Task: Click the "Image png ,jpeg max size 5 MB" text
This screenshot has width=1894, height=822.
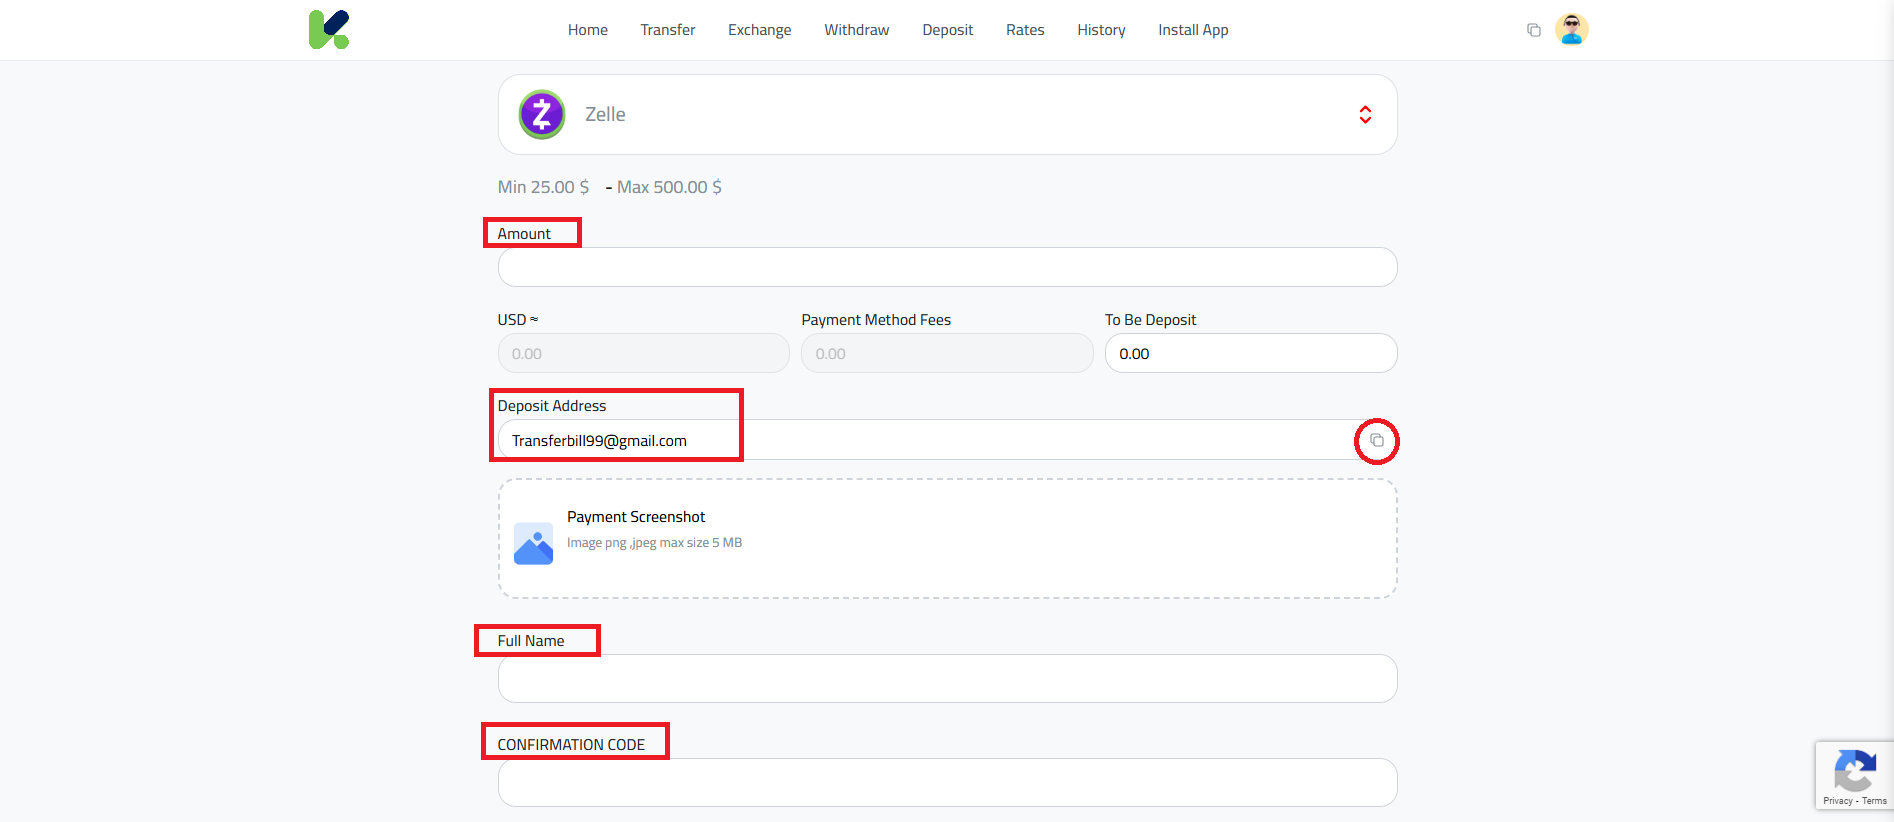Action: click(x=654, y=543)
